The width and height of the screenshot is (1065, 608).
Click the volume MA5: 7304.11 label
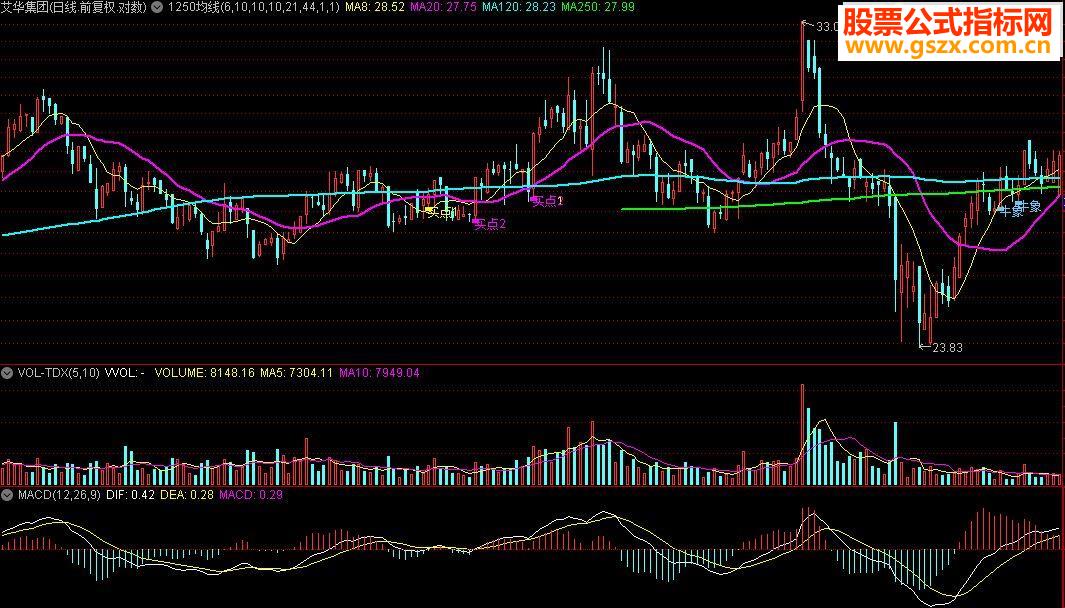[297, 373]
